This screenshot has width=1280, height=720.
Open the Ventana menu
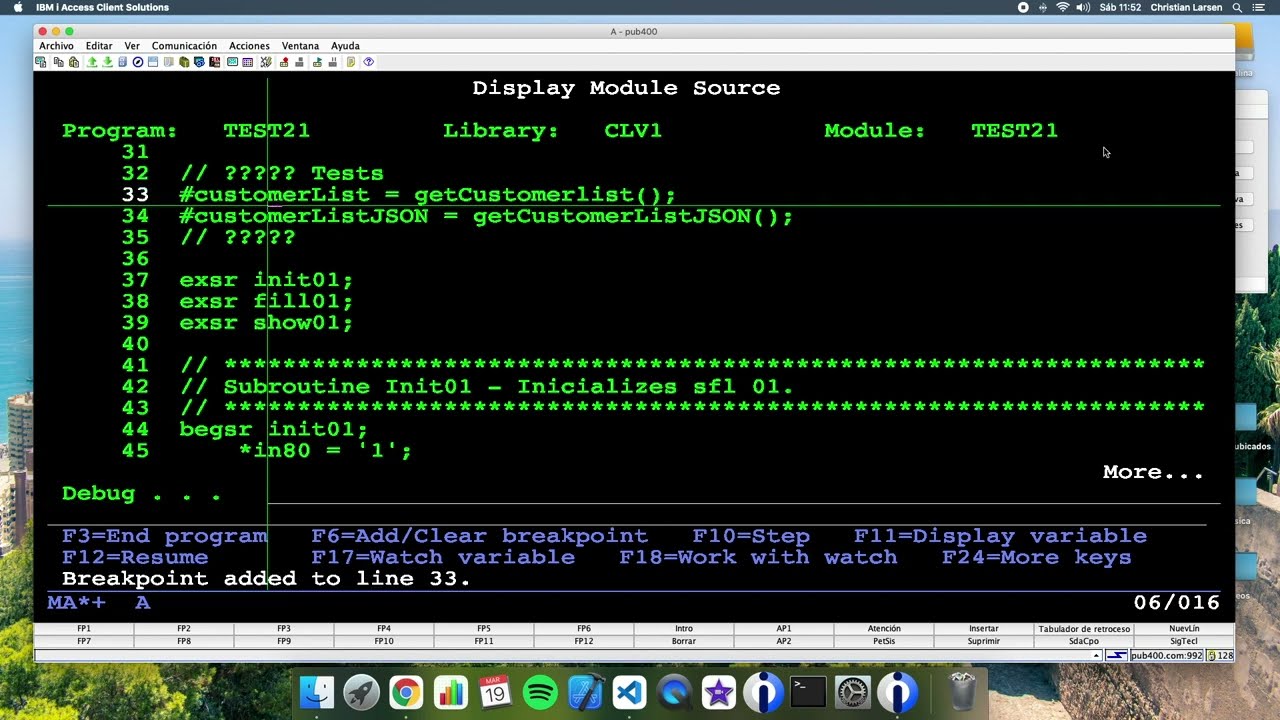coord(300,46)
